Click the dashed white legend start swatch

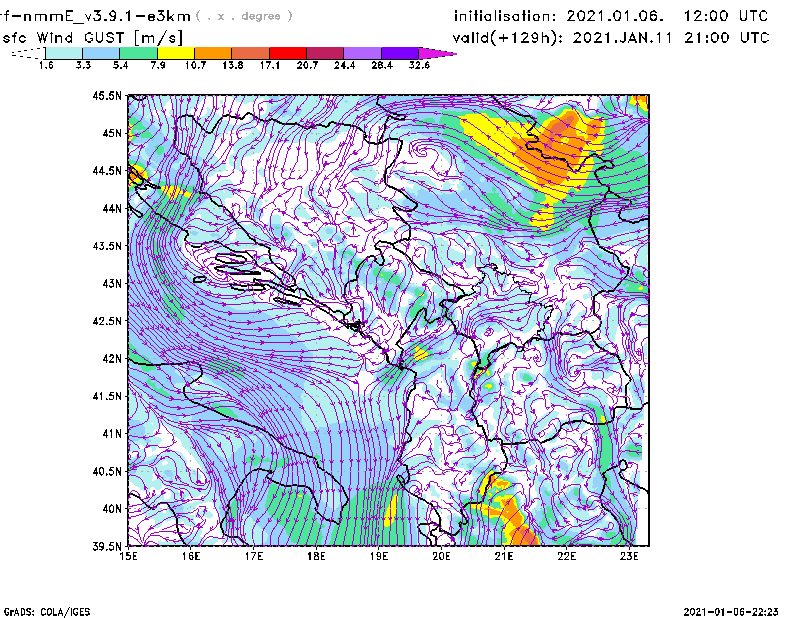point(28,53)
